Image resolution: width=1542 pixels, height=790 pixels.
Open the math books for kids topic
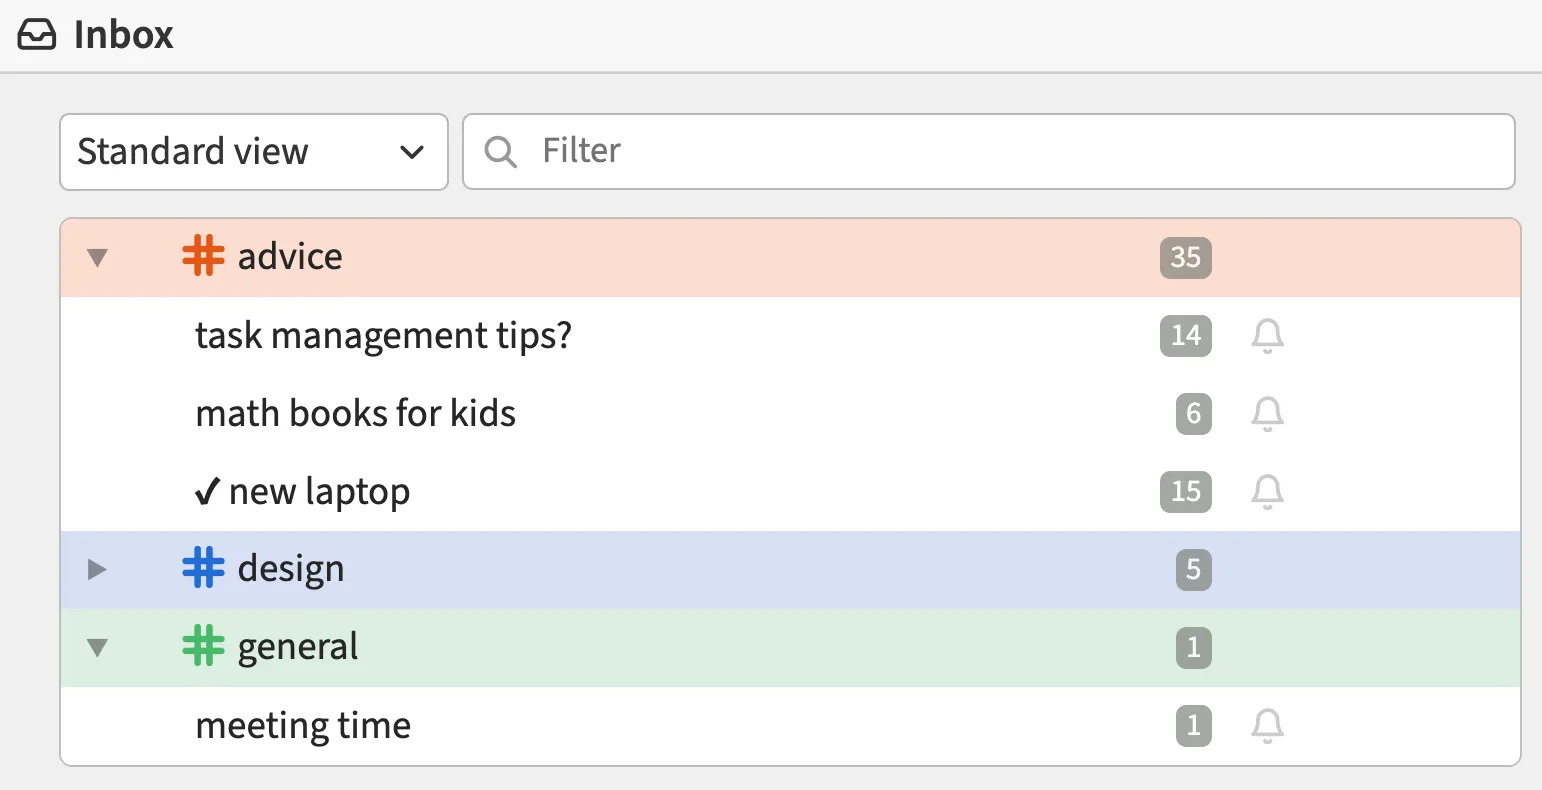coord(355,413)
